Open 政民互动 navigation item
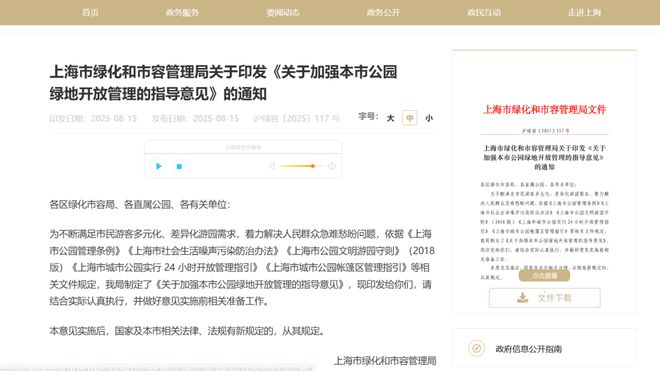This screenshot has height=371, width=660. pyautogui.click(x=484, y=12)
